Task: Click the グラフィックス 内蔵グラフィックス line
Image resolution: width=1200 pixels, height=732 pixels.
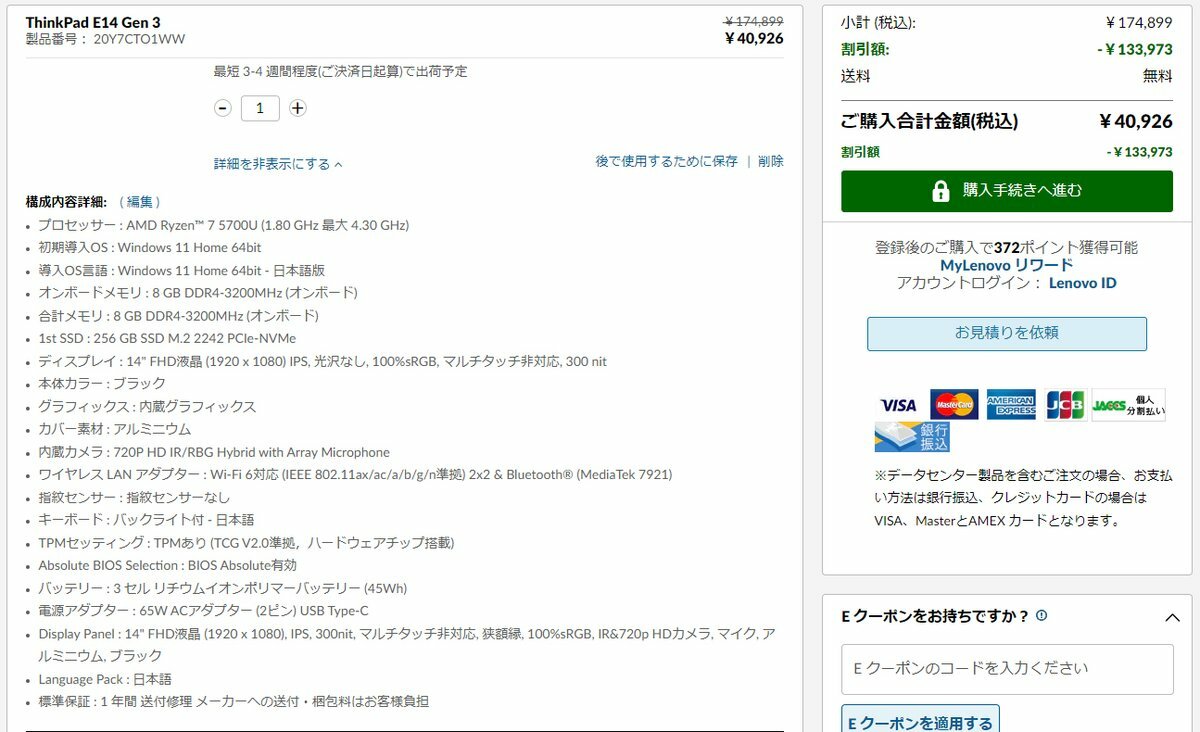Action: point(147,407)
